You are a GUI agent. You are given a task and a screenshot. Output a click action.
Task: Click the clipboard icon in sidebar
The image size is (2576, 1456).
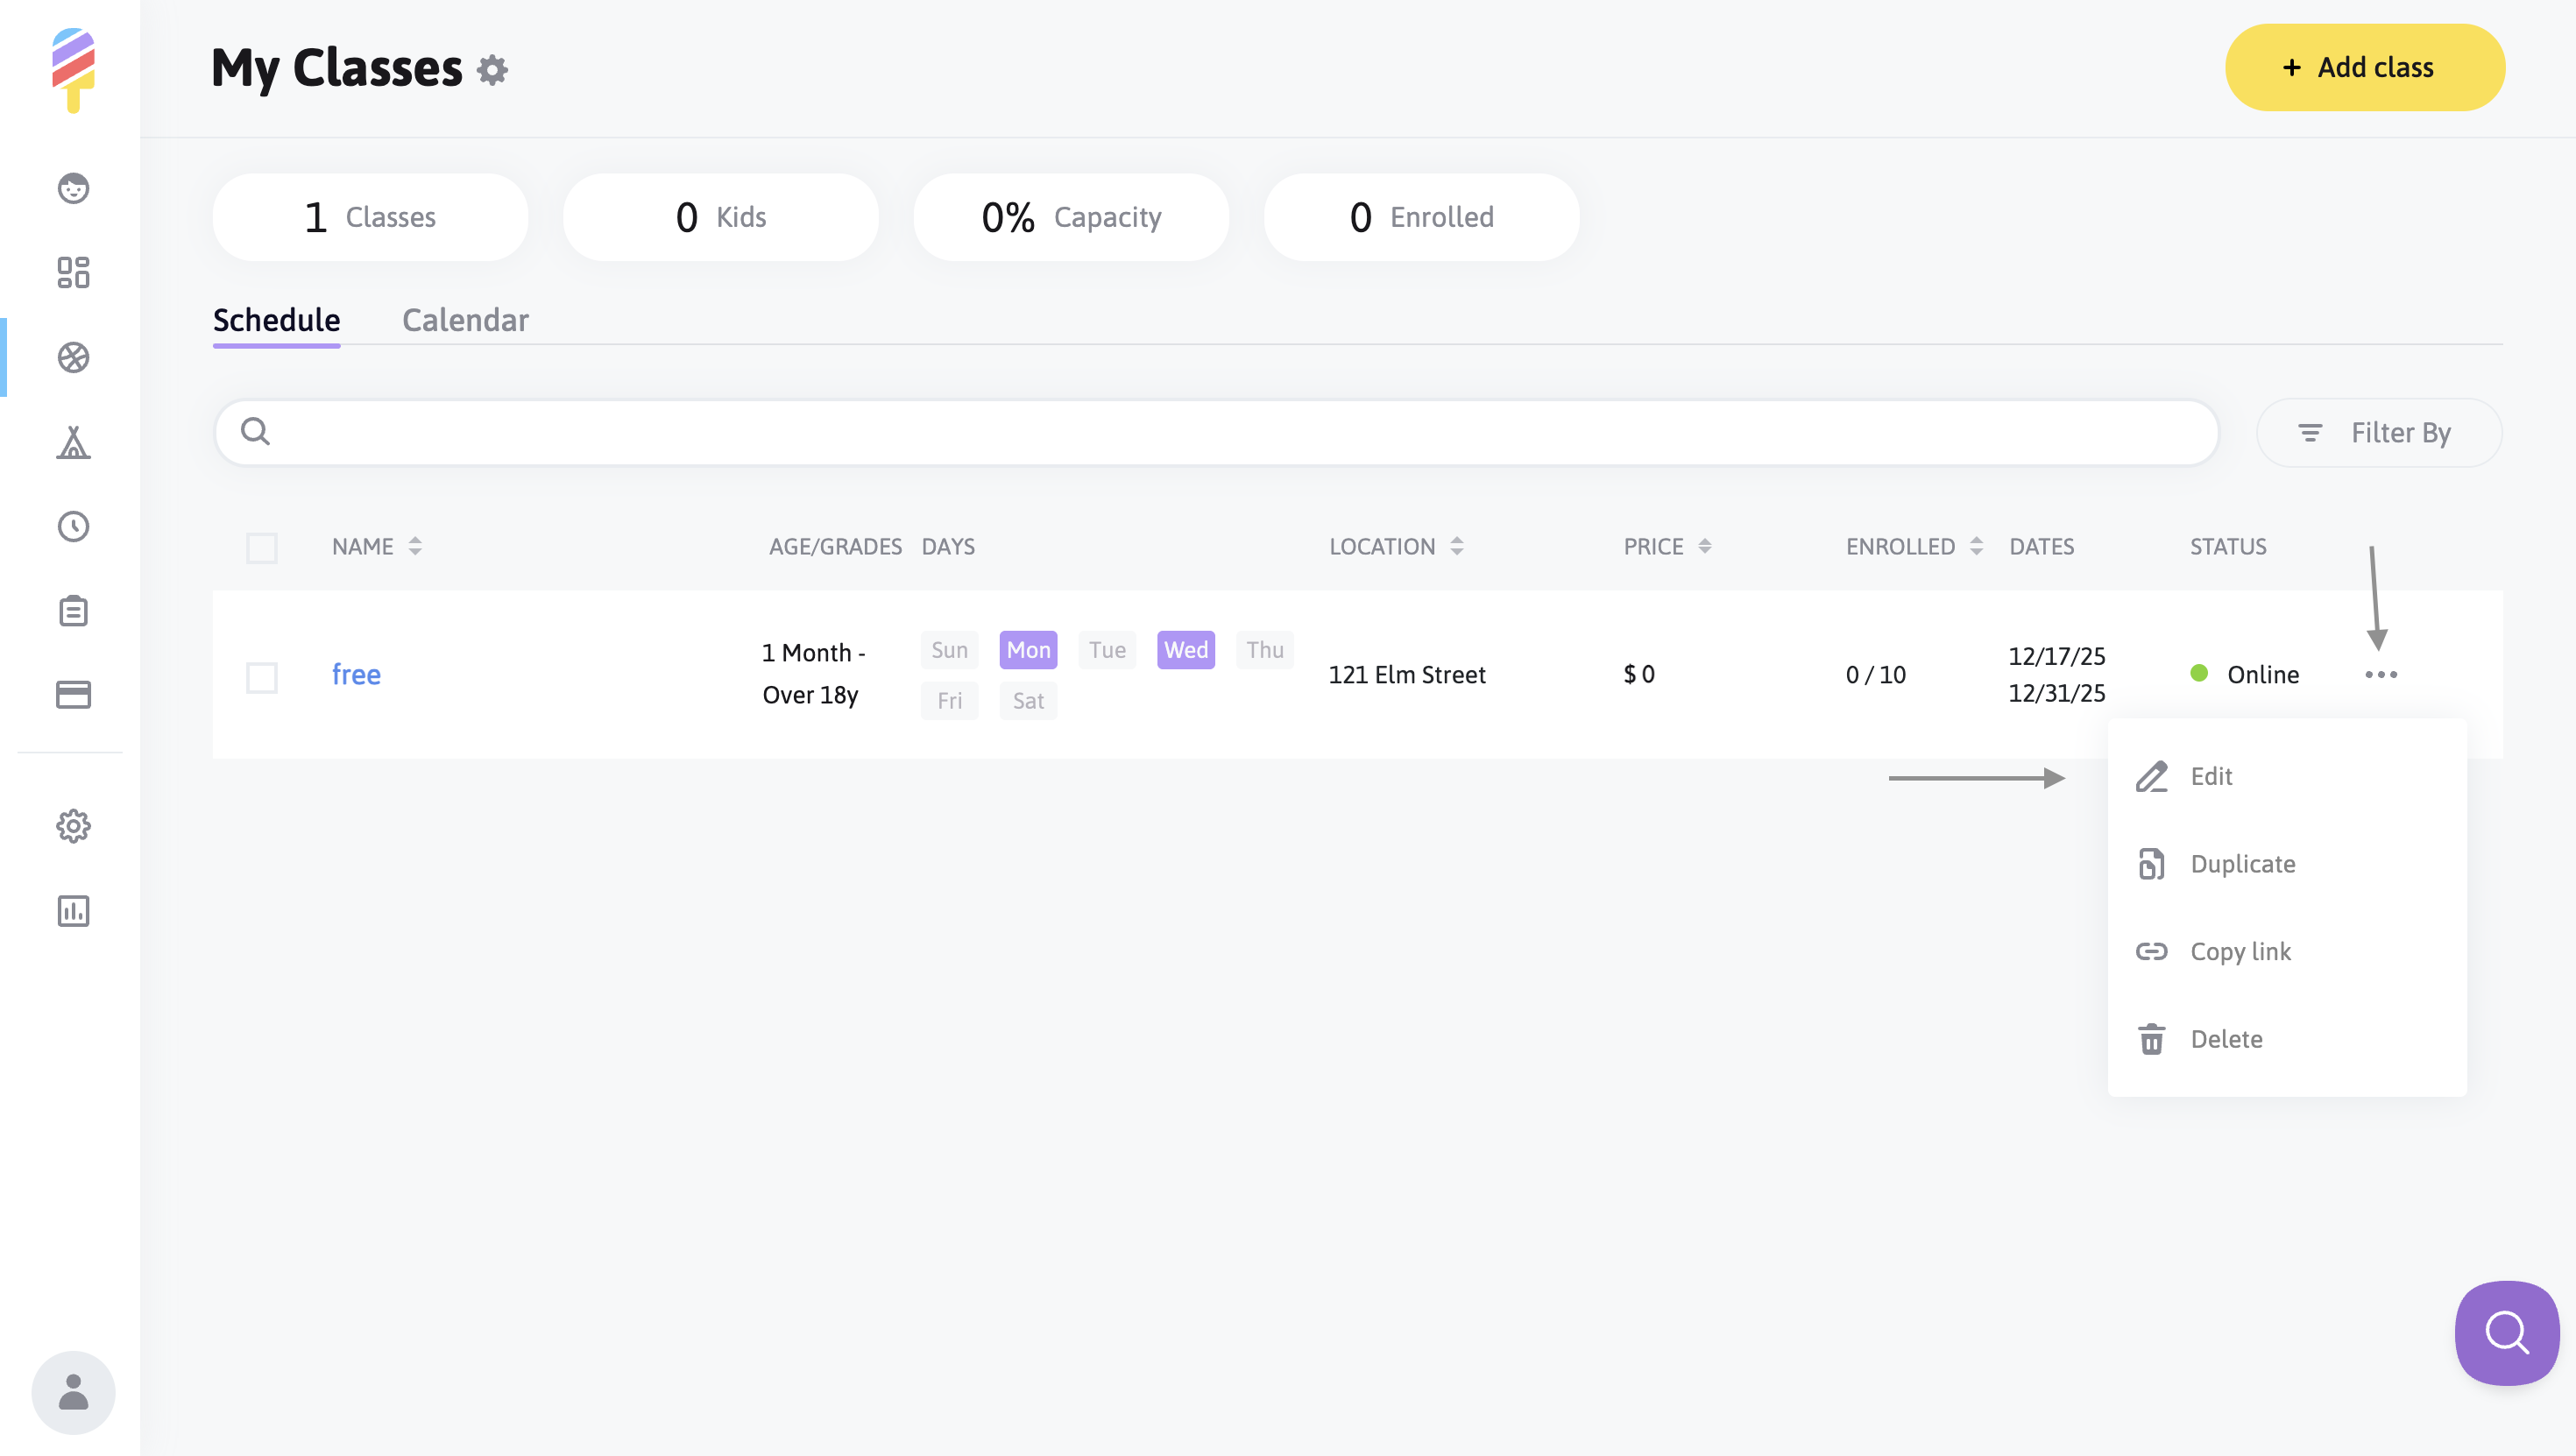coord(73,610)
